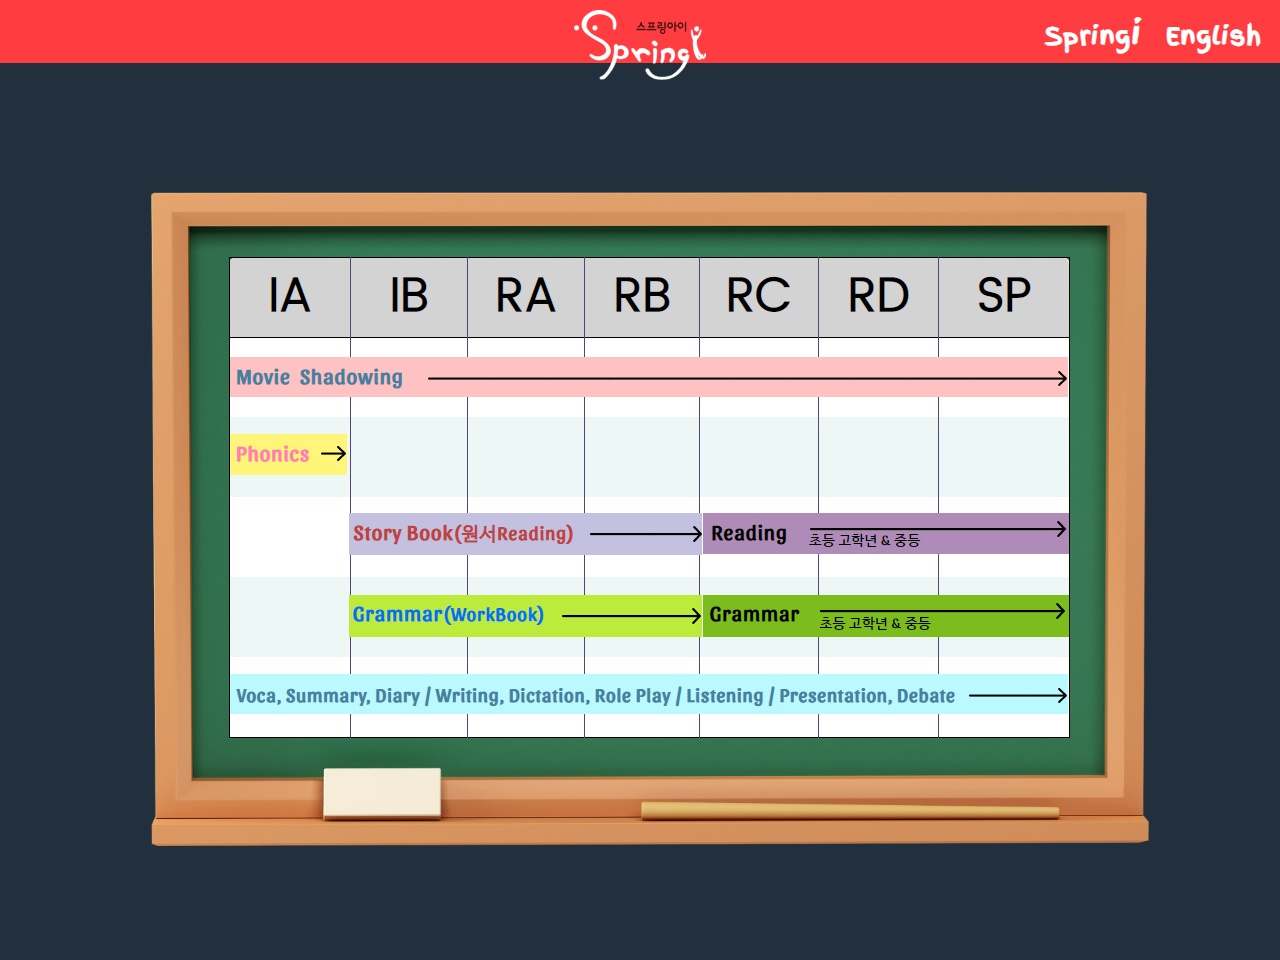Click the RC level column header
The width and height of the screenshot is (1280, 960).
tap(759, 297)
